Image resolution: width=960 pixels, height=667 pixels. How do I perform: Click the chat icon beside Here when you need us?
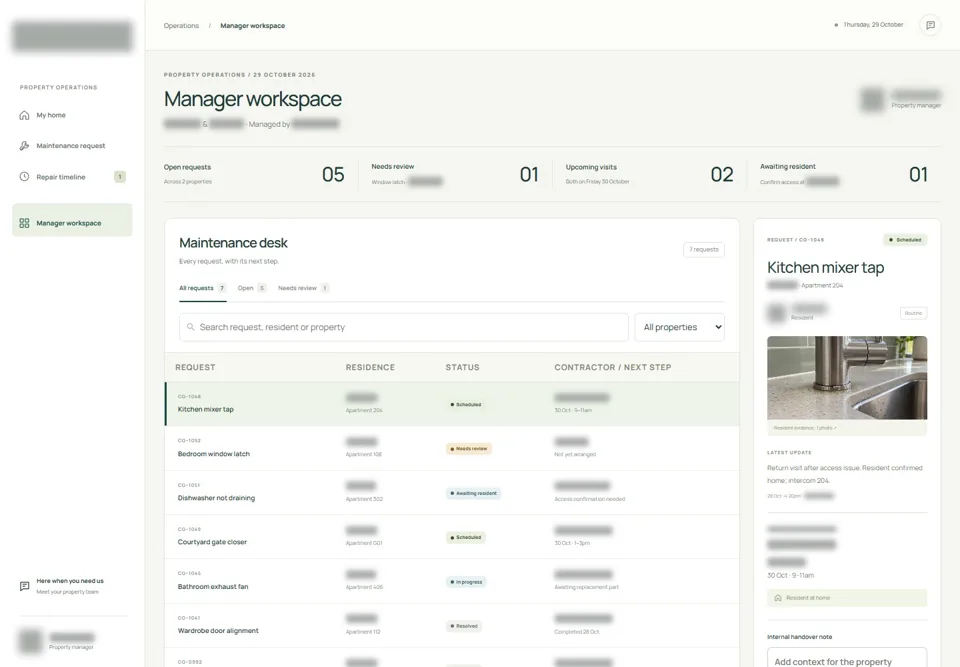(x=24, y=586)
